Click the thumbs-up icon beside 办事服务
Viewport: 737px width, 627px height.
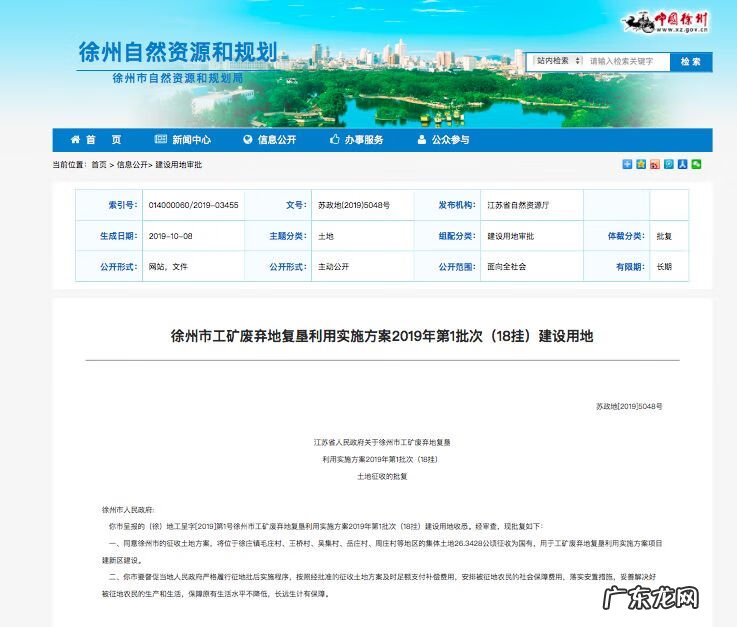[334, 139]
